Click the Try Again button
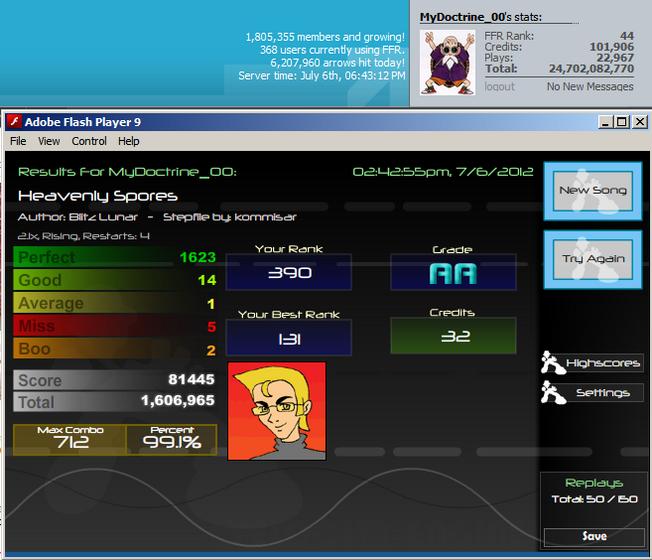652x560 pixels. click(x=593, y=259)
